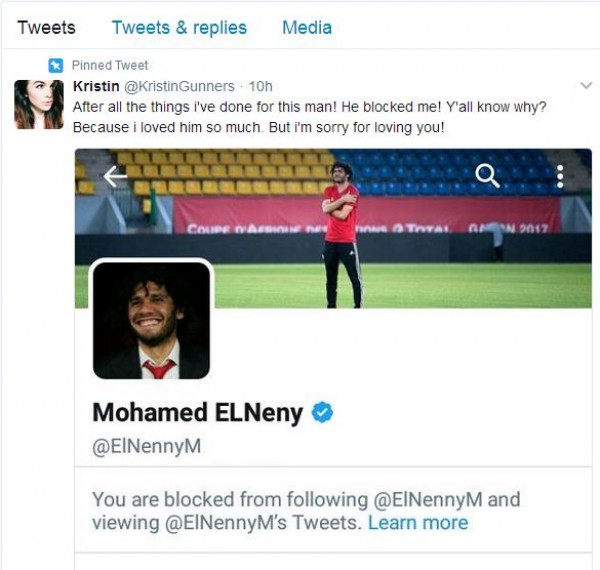
Task: Click the Kristin display name
Action: click(x=96, y=86)
